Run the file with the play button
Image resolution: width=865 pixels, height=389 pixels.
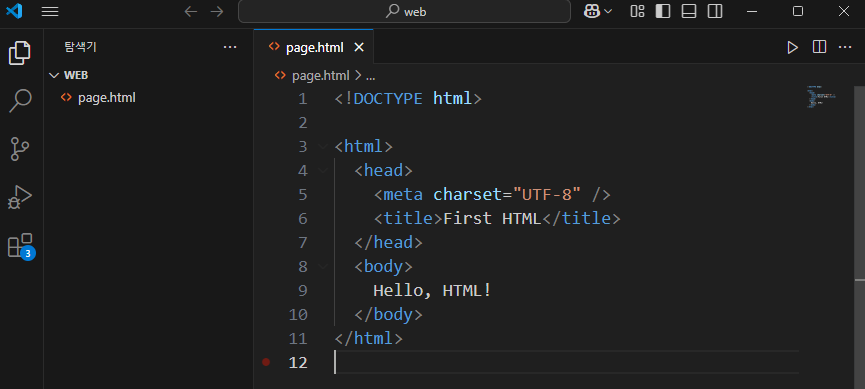[x=793, y=47]
